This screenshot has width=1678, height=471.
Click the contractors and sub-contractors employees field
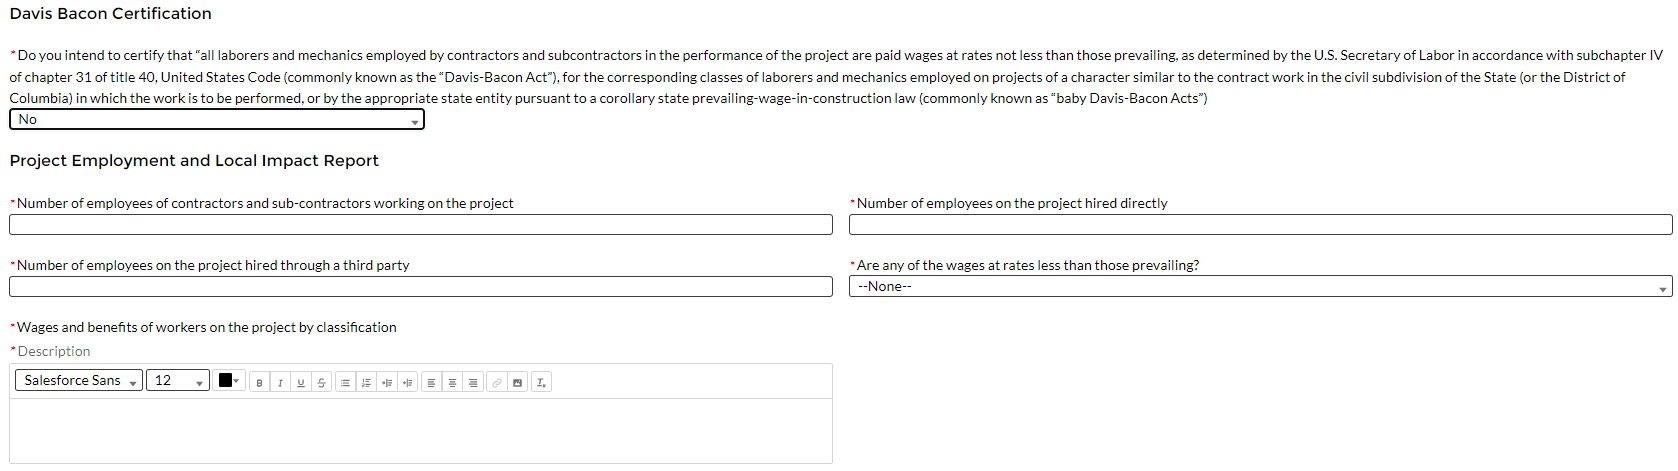pyautogui.click(x=421, y=225)
